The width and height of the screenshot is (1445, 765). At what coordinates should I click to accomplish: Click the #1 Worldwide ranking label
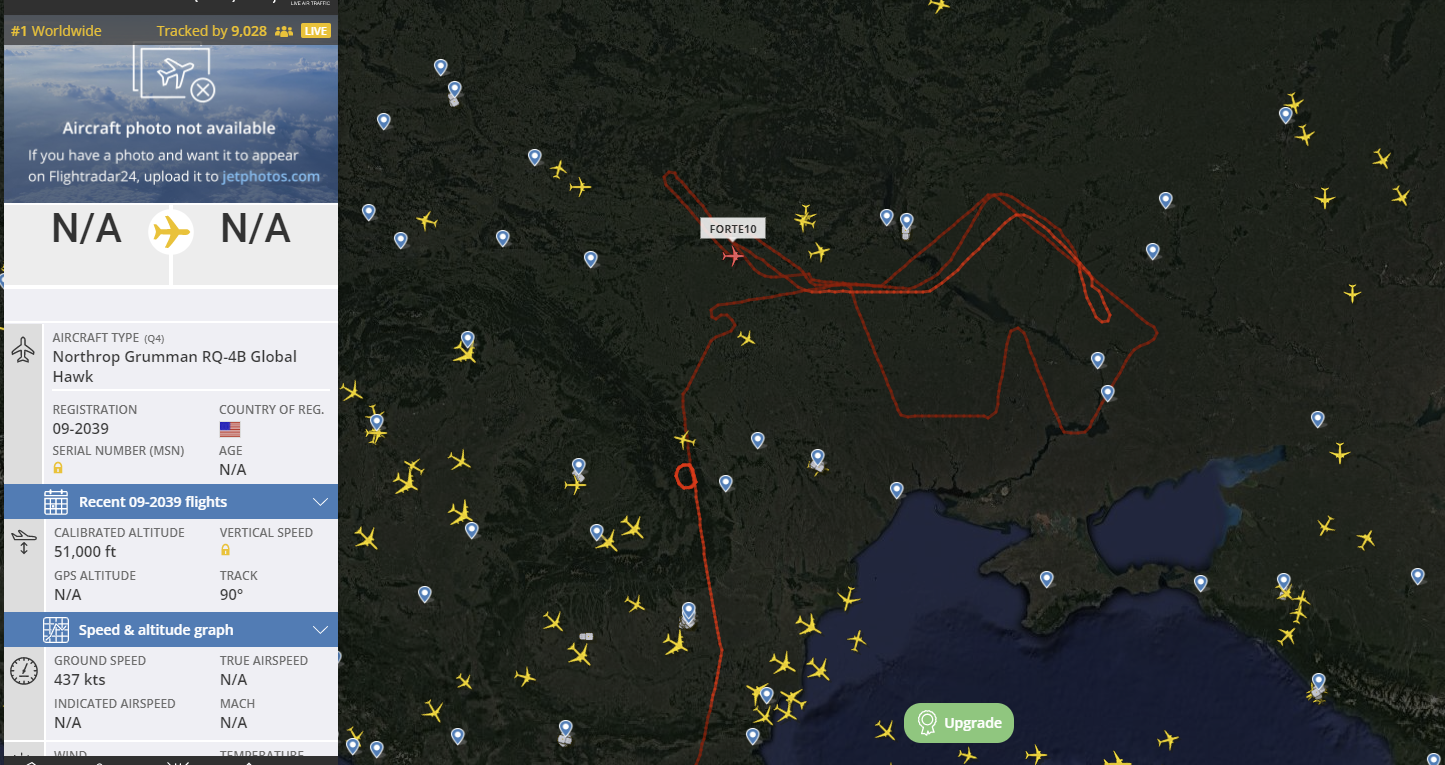coord(56,31)
